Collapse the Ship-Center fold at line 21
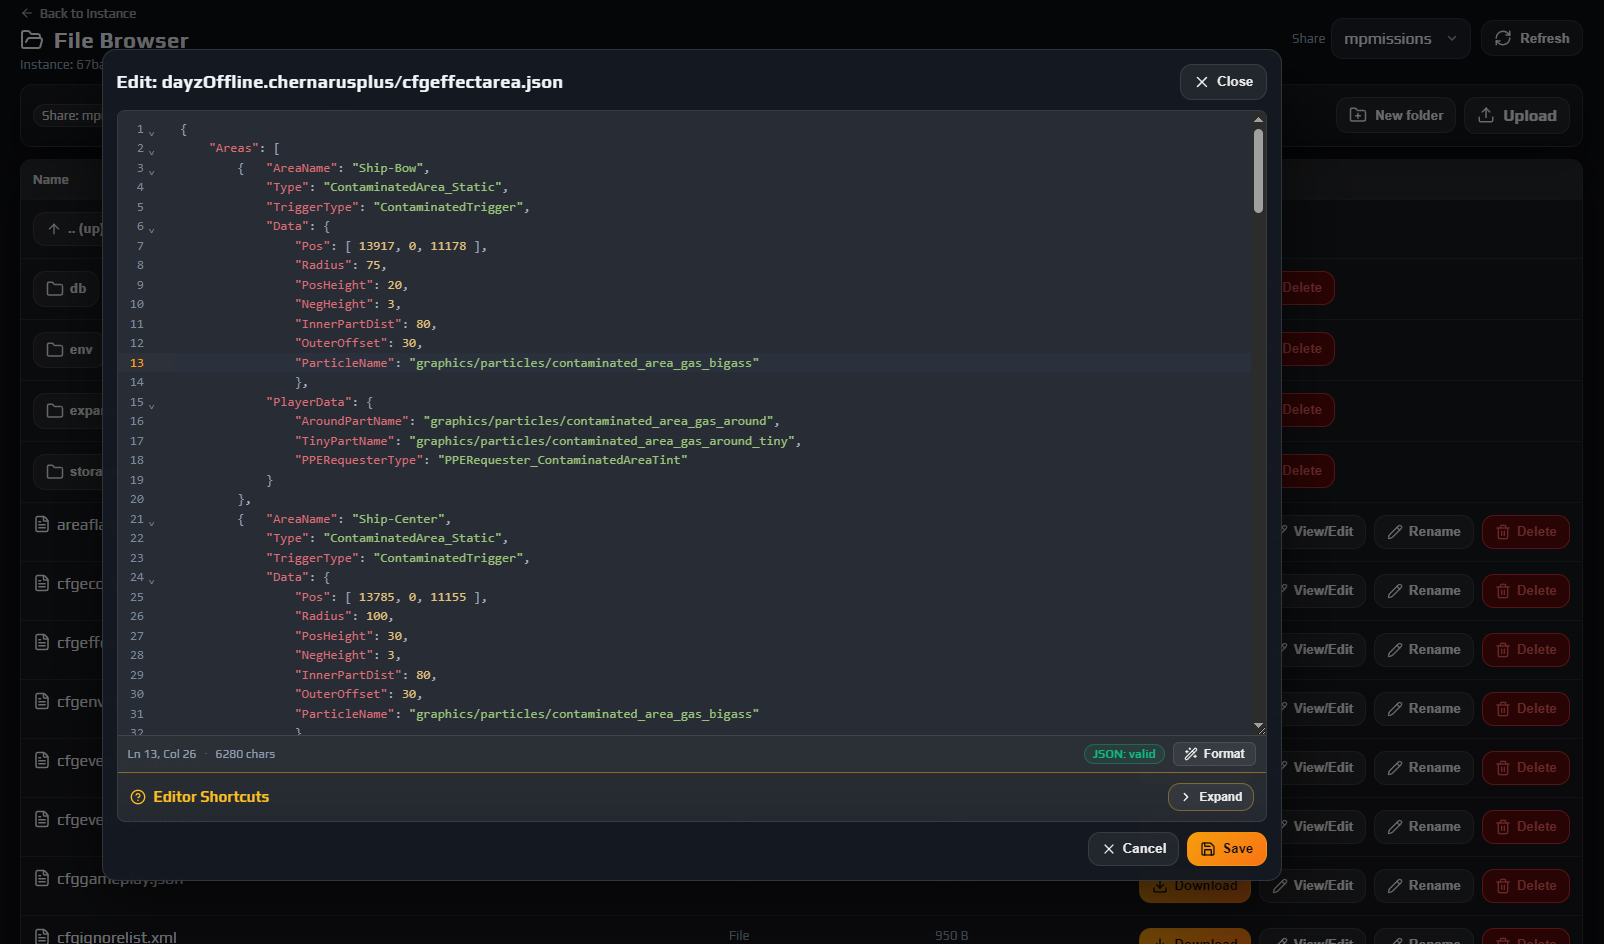The width and height of the screenshot is (1604, 944). (x=152, y=521)
